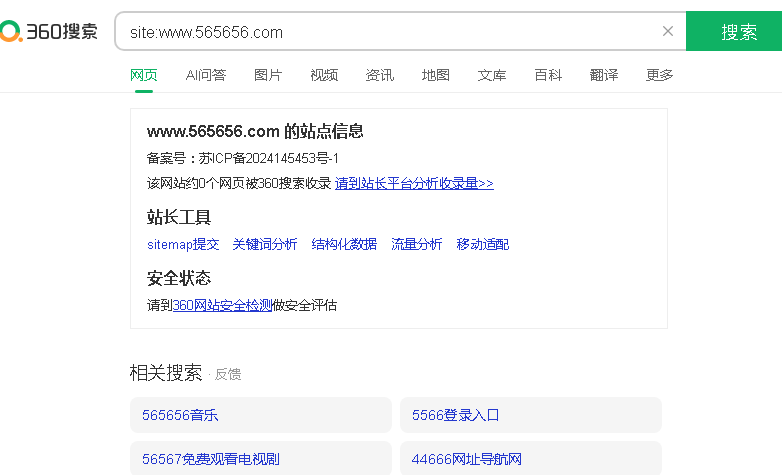
Task: Click the text 备案号：苏ICP备2024145453号-1
Action: click(243, 159)
